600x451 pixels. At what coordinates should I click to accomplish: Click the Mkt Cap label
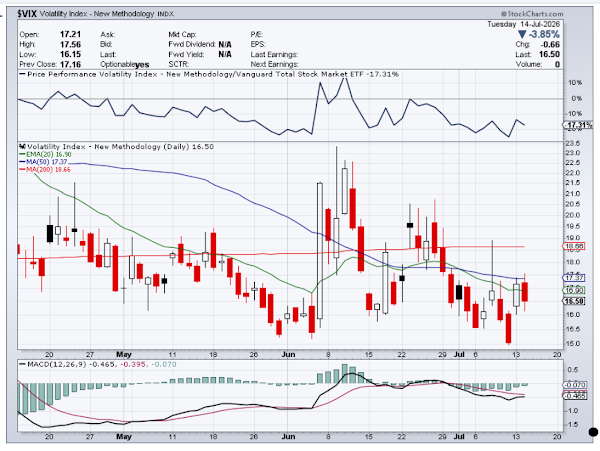(182, 34)
